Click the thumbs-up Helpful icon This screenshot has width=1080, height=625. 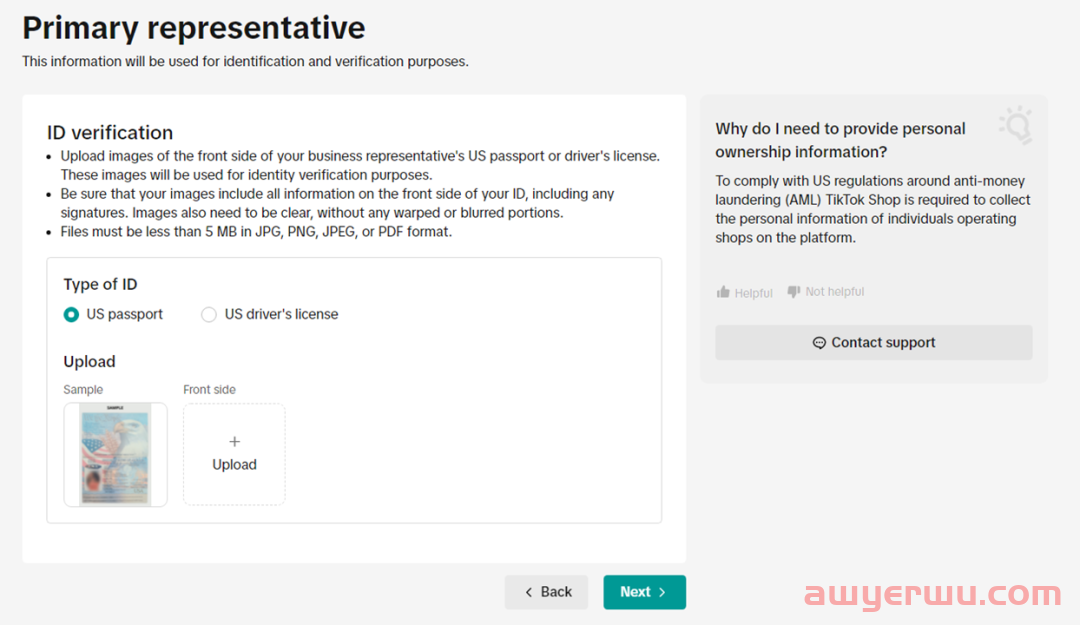pos(723,292)
